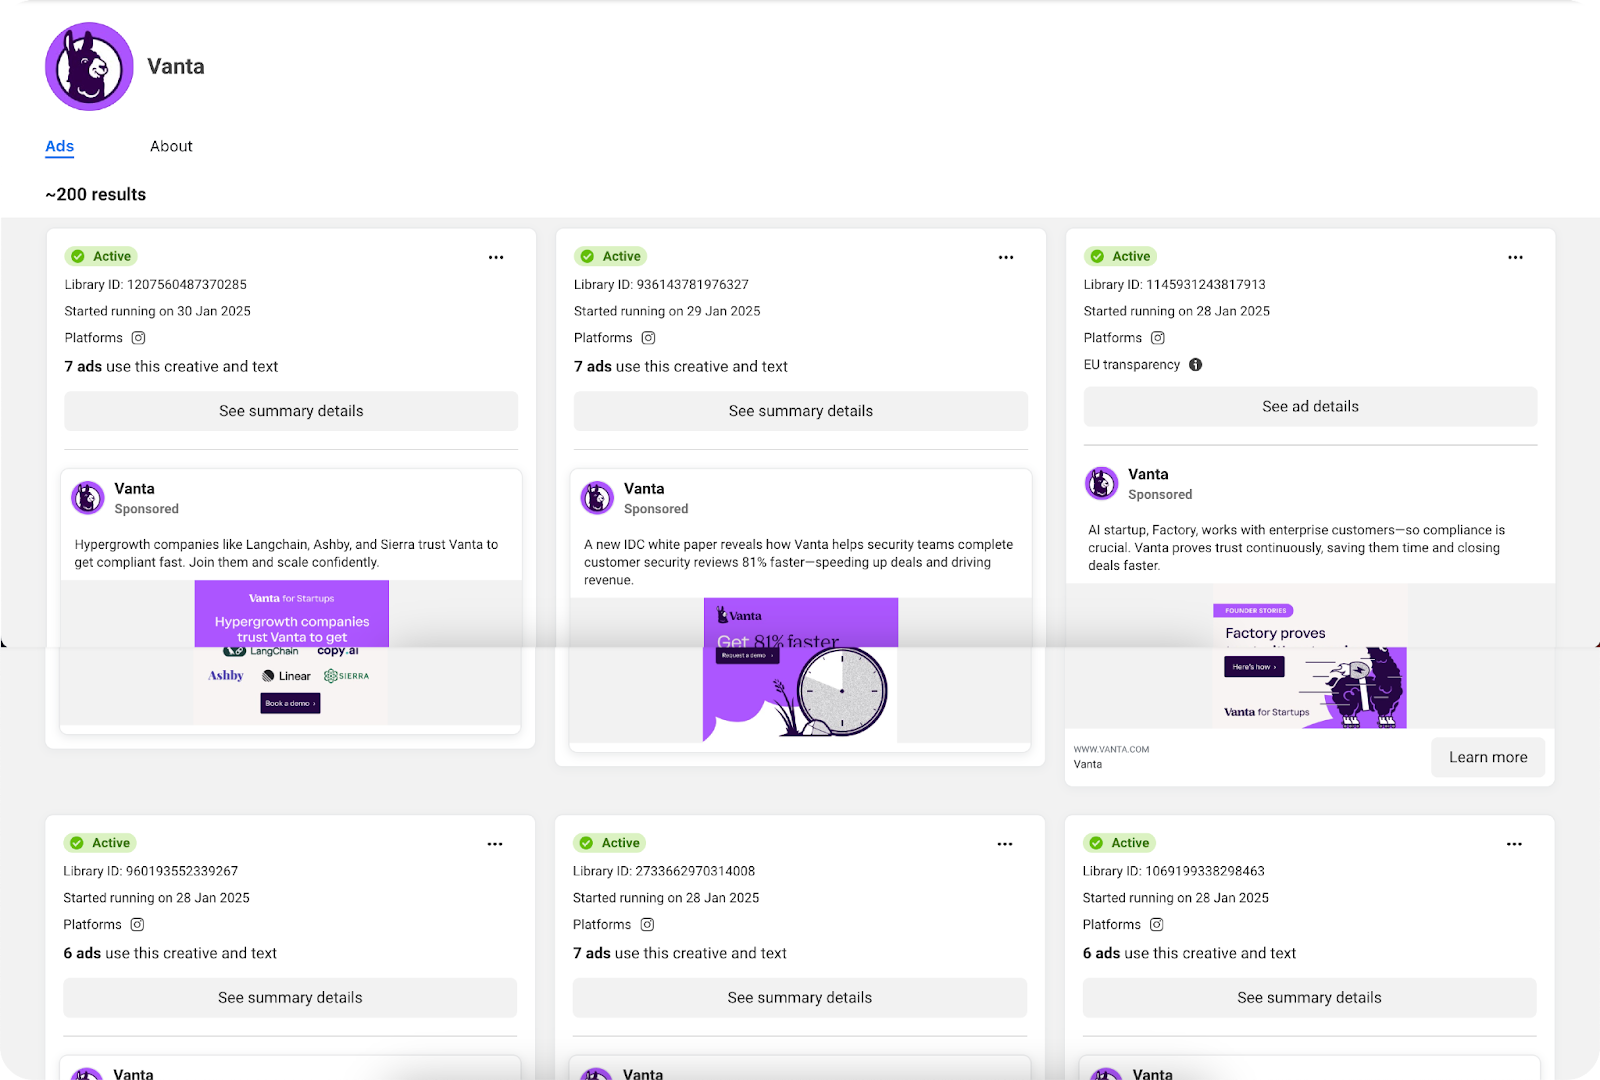See ad details for ad 1145931243817913
The height and width of the screenshot is (1080, 1600).
point(1310,407)
